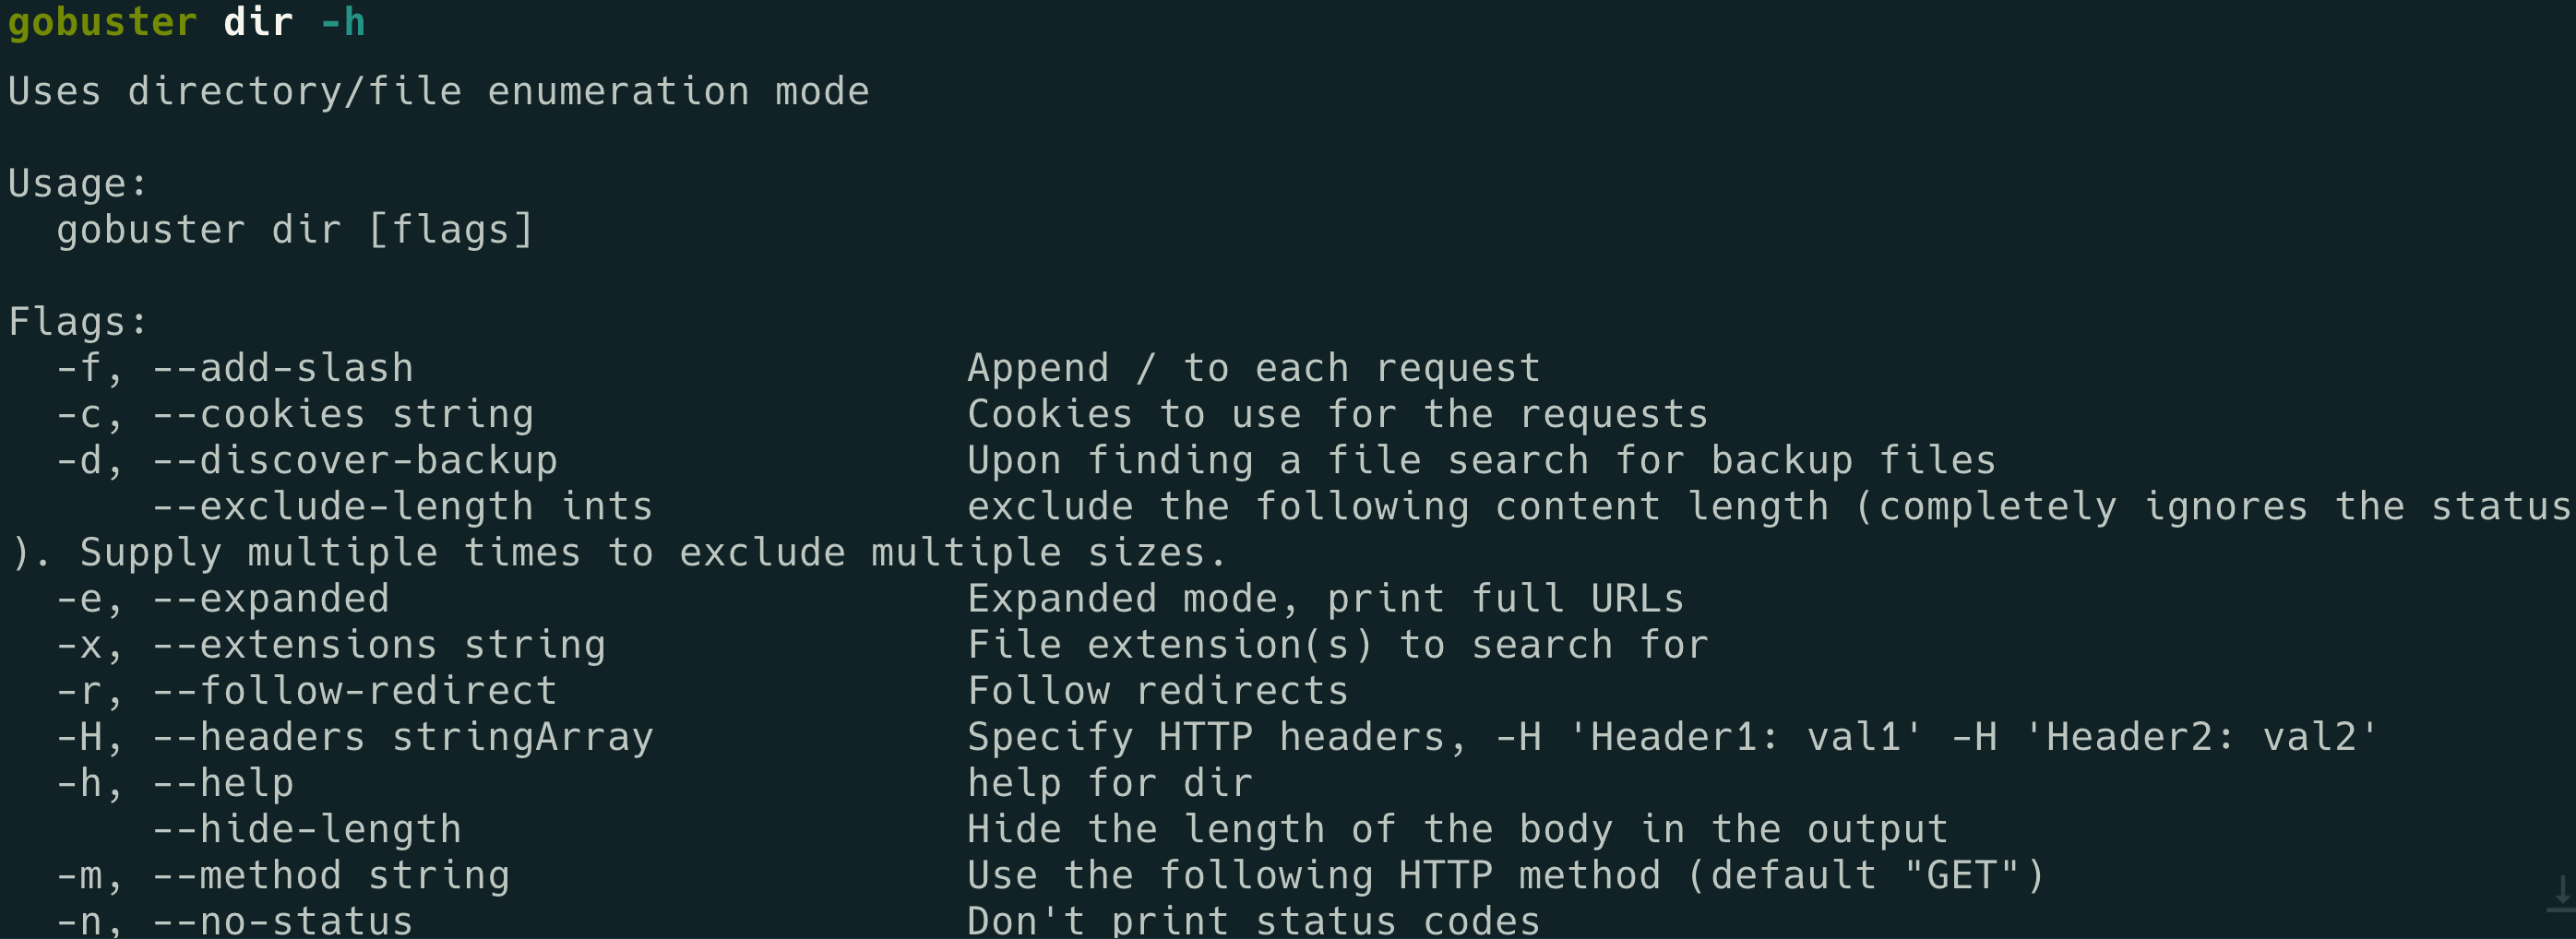Click the -h argument in the typed command
2576x939 pixels.
(343, 22)
